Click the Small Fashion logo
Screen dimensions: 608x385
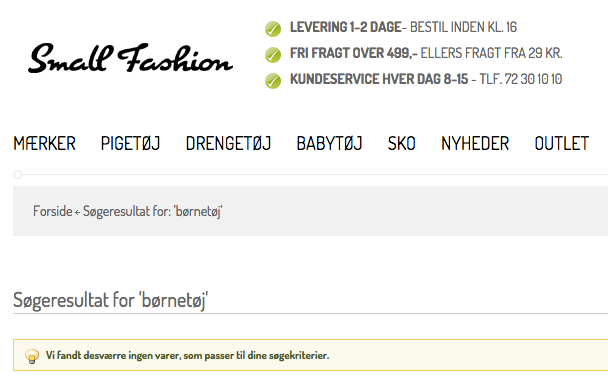[x=130, y=58]
